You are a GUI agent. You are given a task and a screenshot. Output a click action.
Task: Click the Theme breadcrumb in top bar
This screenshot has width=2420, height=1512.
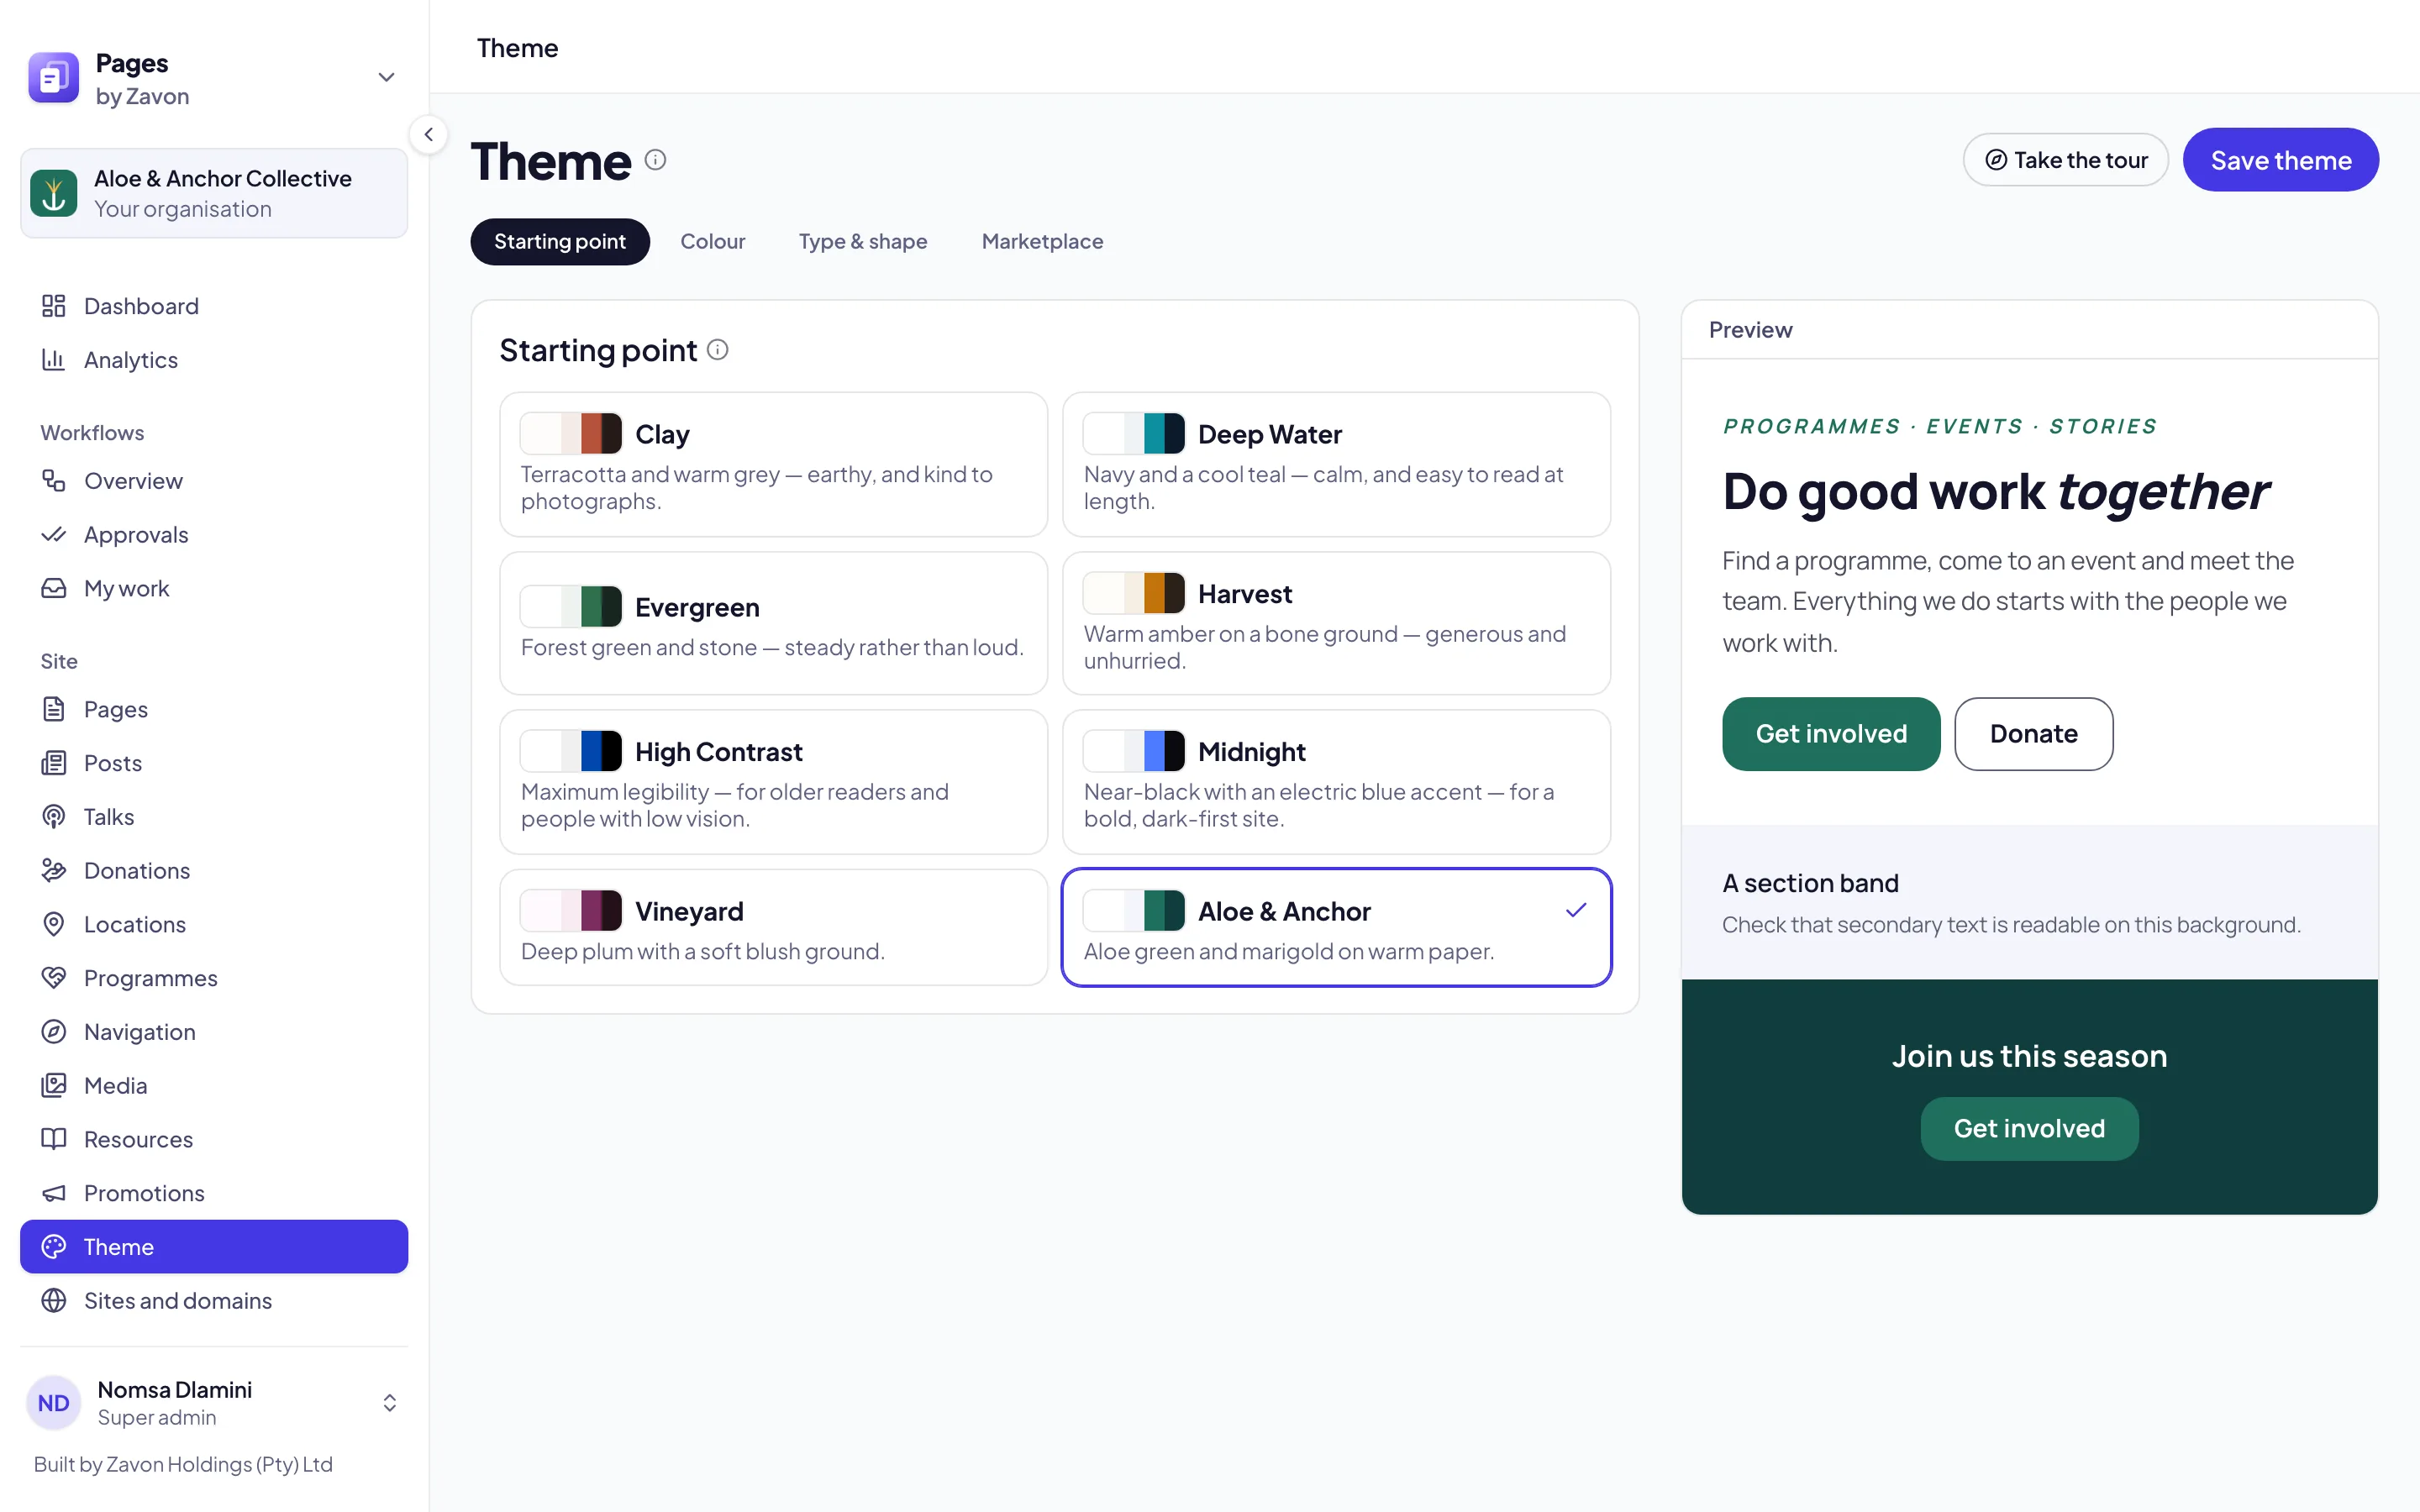[517, 48]
